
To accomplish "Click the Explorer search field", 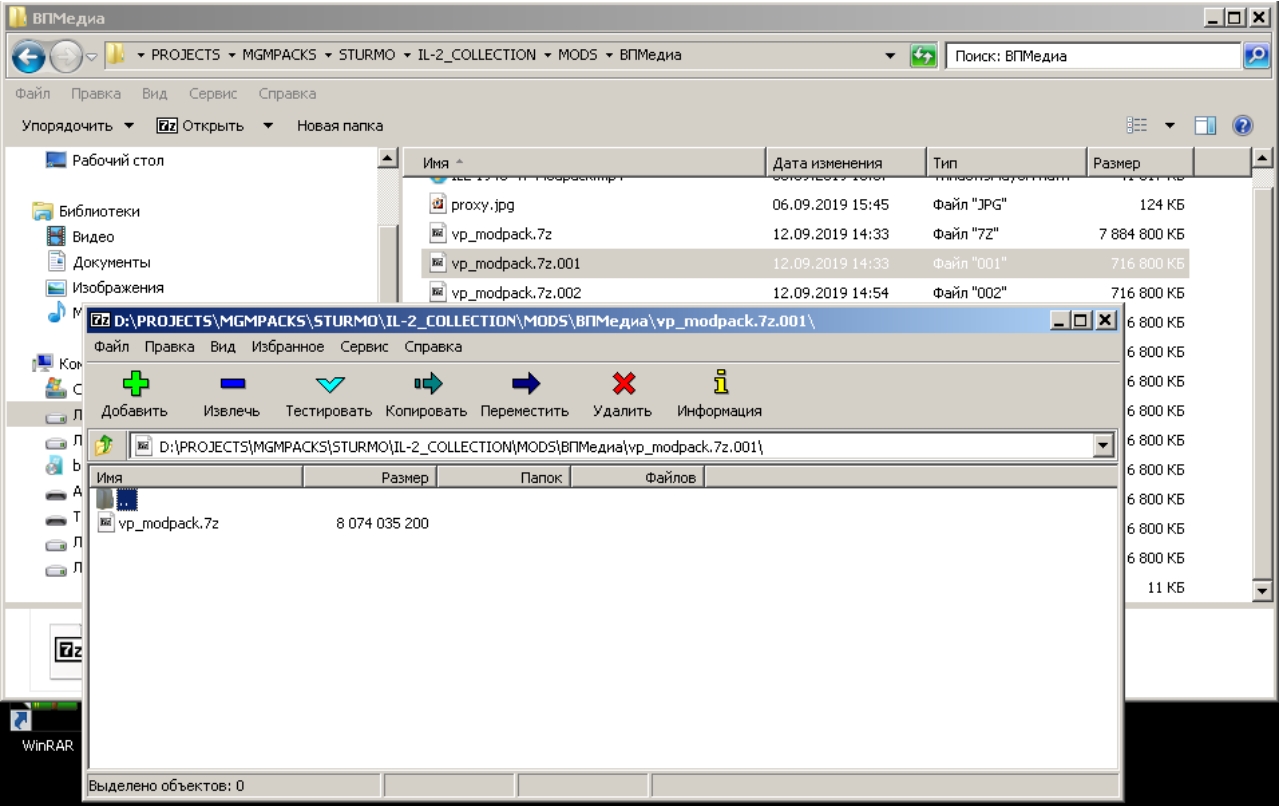I will tap(1094, 56).
